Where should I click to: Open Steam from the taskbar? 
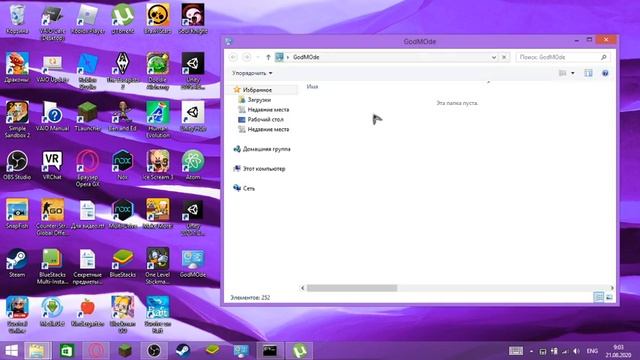click(183, 351)
